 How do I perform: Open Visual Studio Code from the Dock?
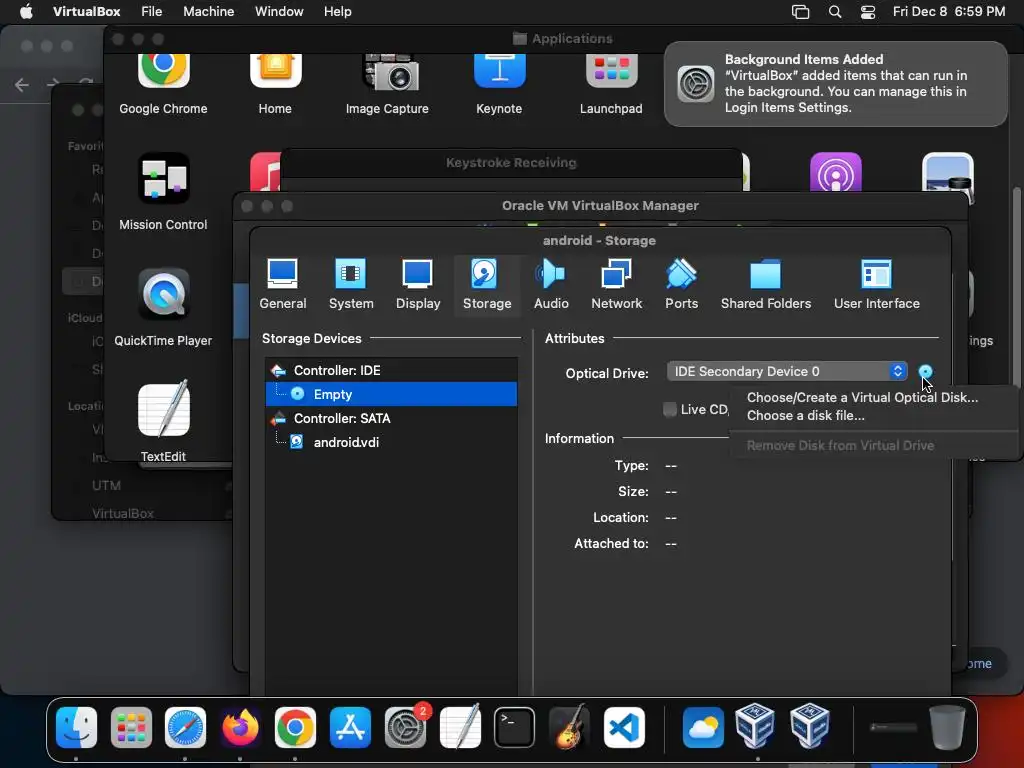[624, 728]
